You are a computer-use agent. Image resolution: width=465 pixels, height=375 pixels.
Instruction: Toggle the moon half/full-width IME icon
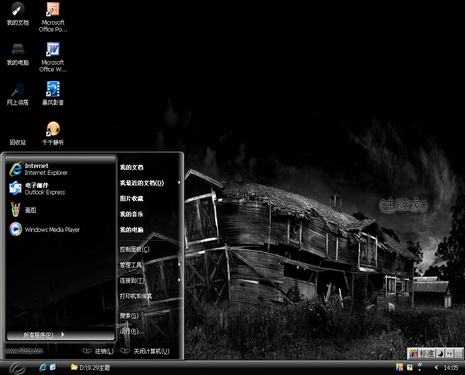click(440, 354)
